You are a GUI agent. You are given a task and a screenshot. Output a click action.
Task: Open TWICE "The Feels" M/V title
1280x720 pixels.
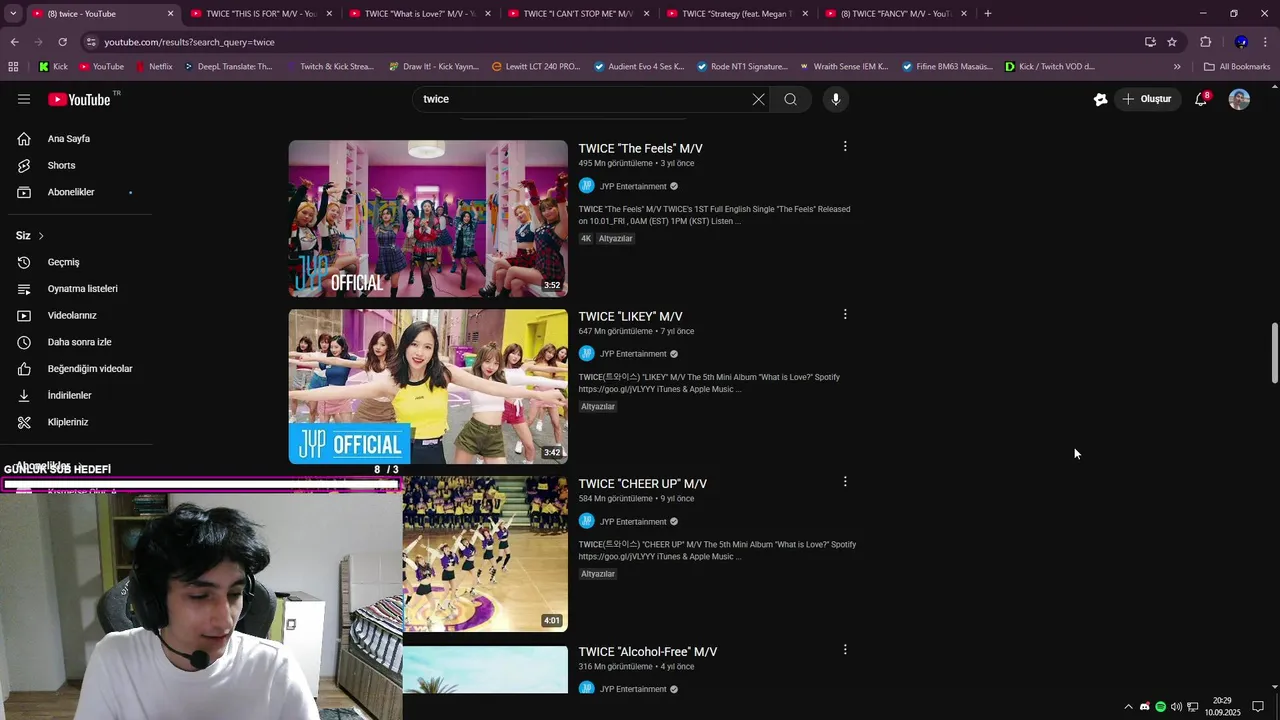click(x=640, y=149)
